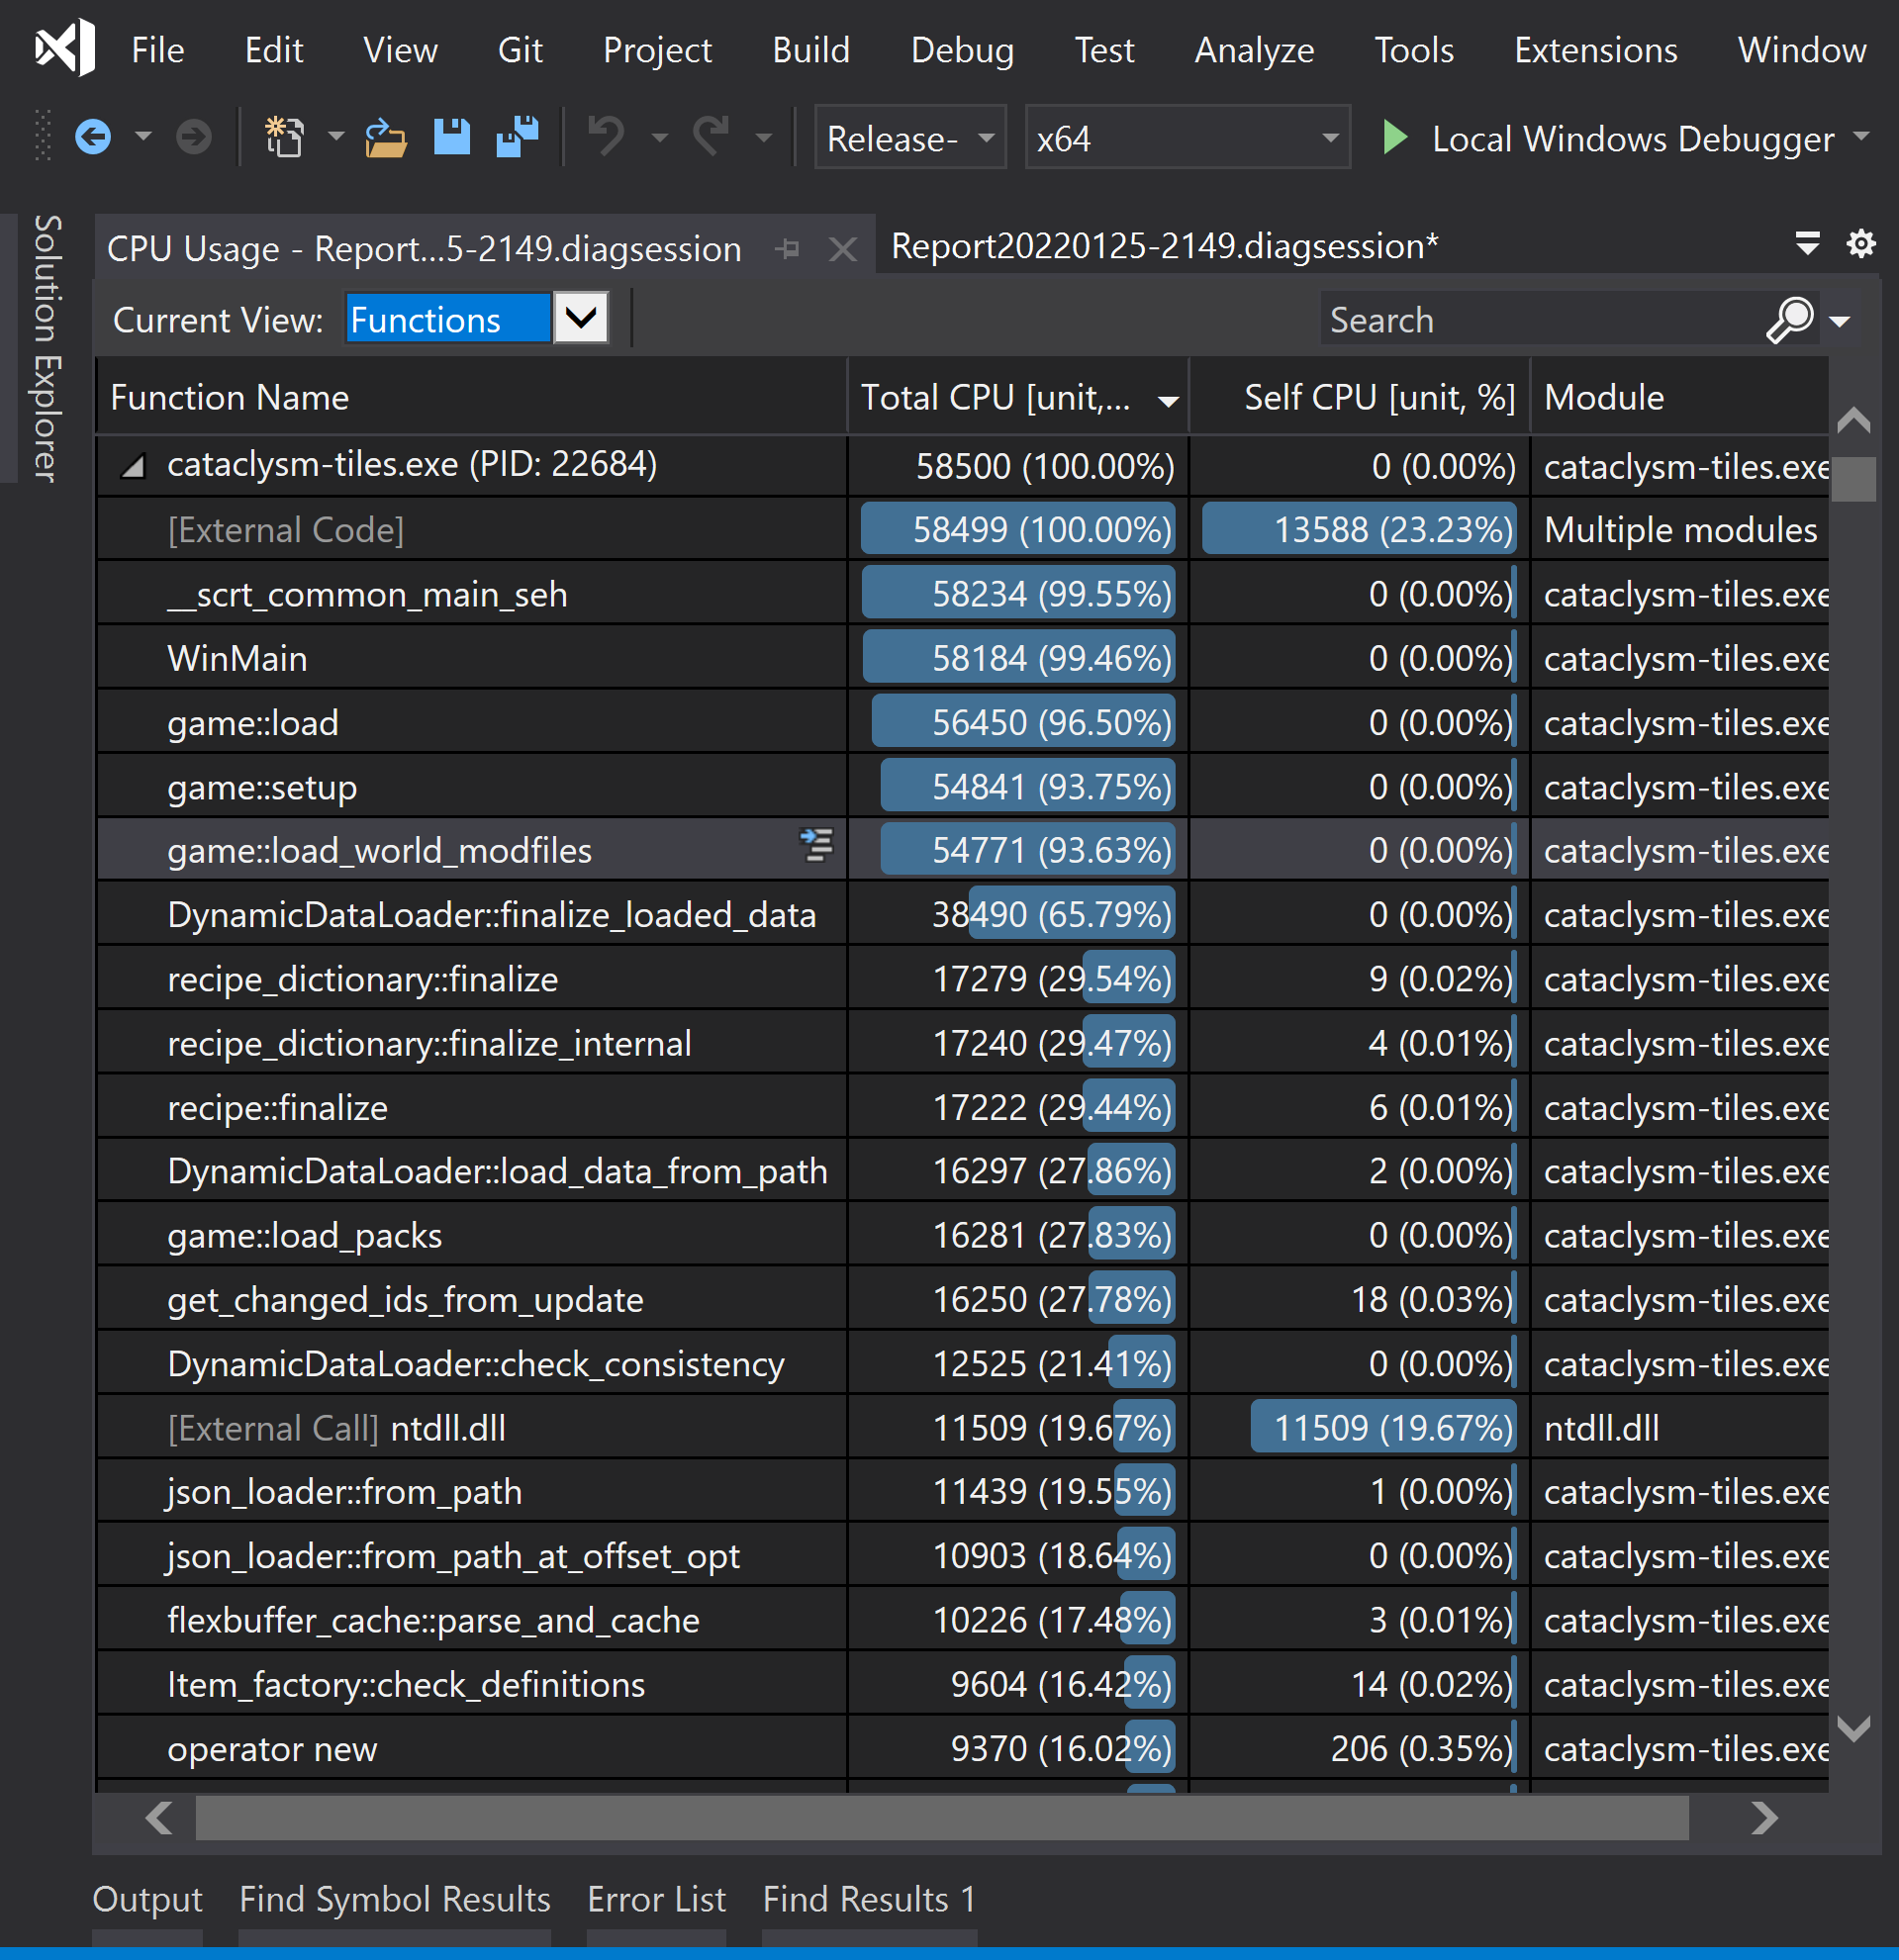Select the operator new function row
The width and height of the screenshot is (1899, 1960).
click(x=962, y=1748)
